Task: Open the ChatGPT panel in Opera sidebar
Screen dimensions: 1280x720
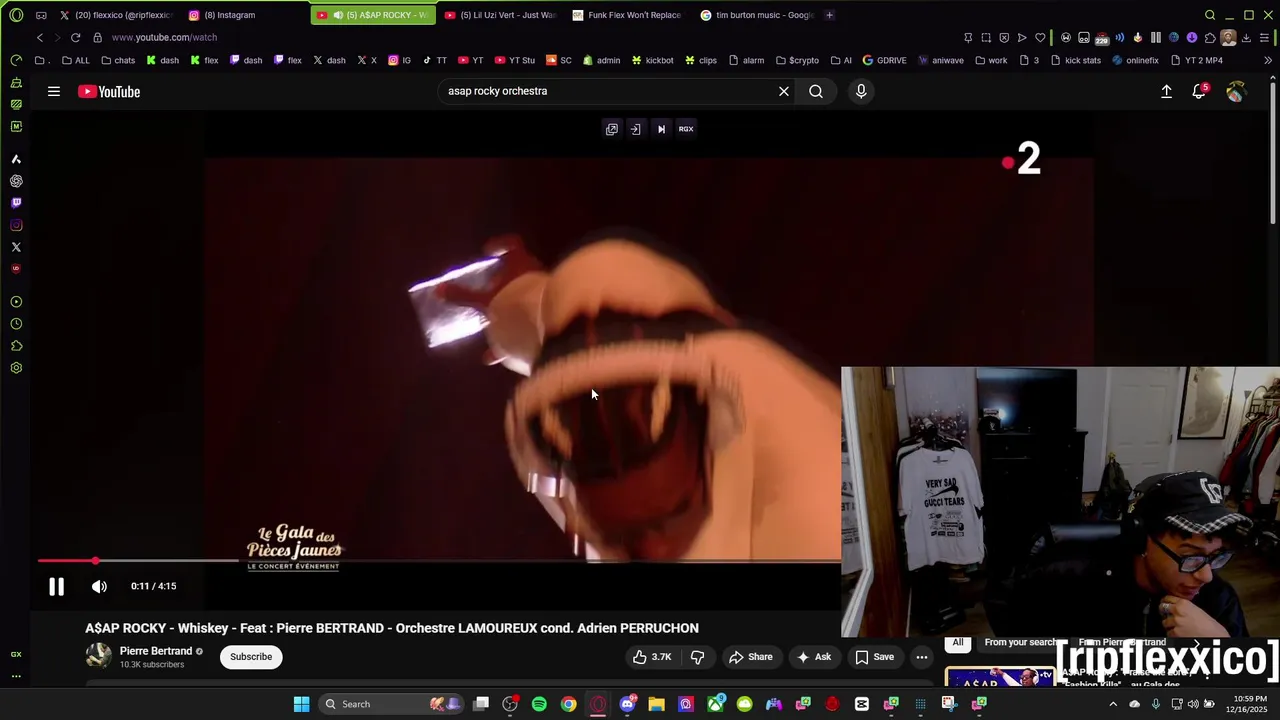Action: 16,181
